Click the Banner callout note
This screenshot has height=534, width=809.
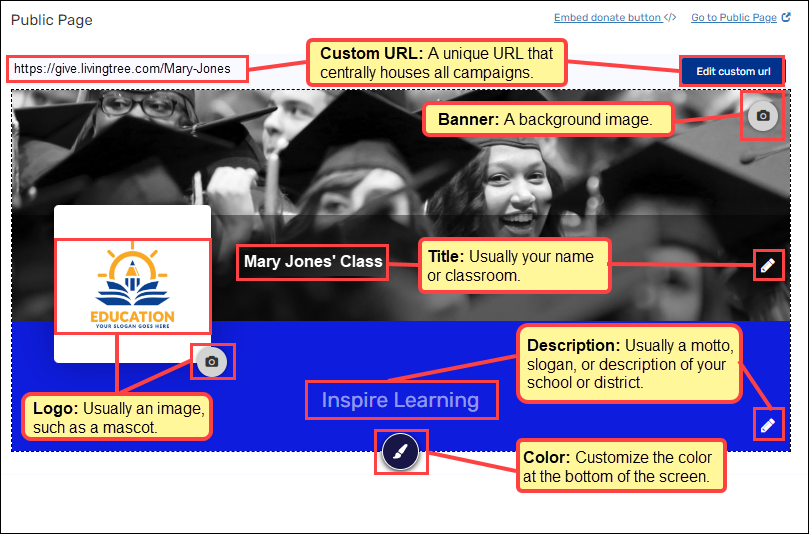coord(548,120)
